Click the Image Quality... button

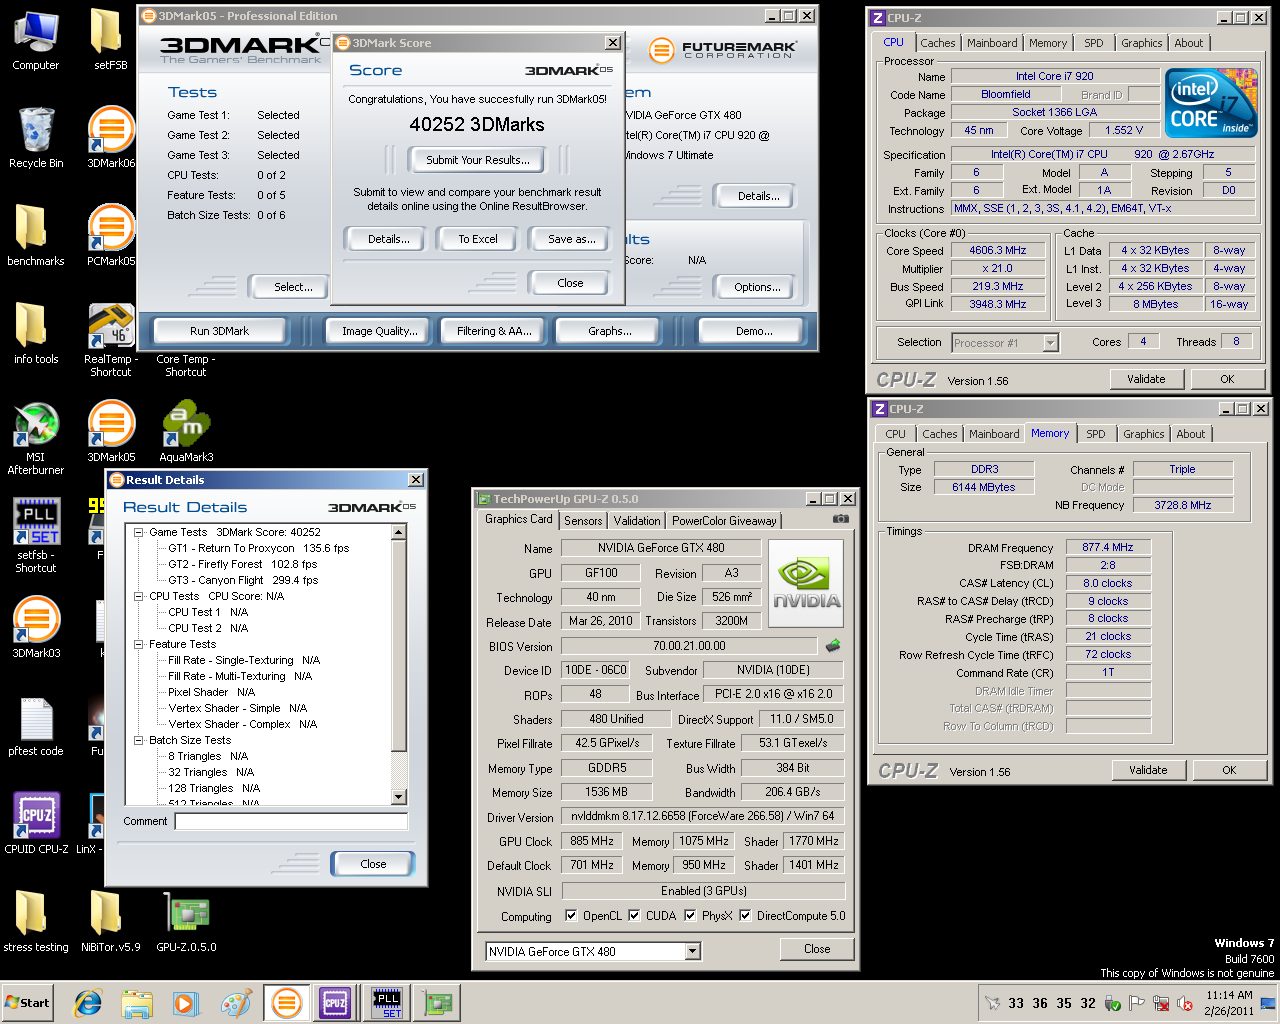pyautogui.click(x=380, y=331)
